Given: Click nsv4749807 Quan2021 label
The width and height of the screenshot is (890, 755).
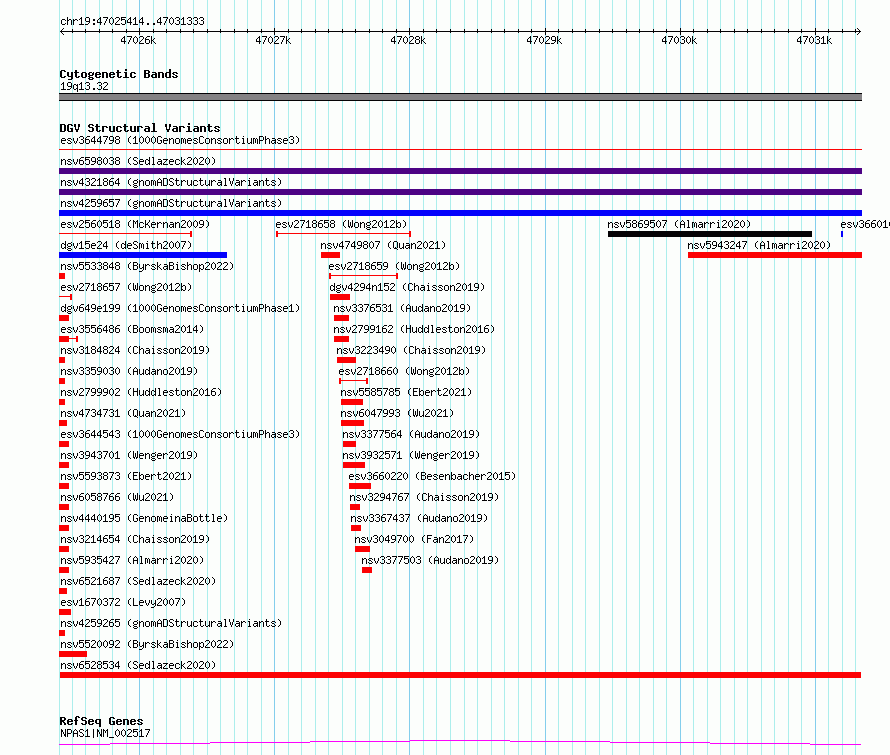Looking at the screenshot, I should tap(383, 245).
